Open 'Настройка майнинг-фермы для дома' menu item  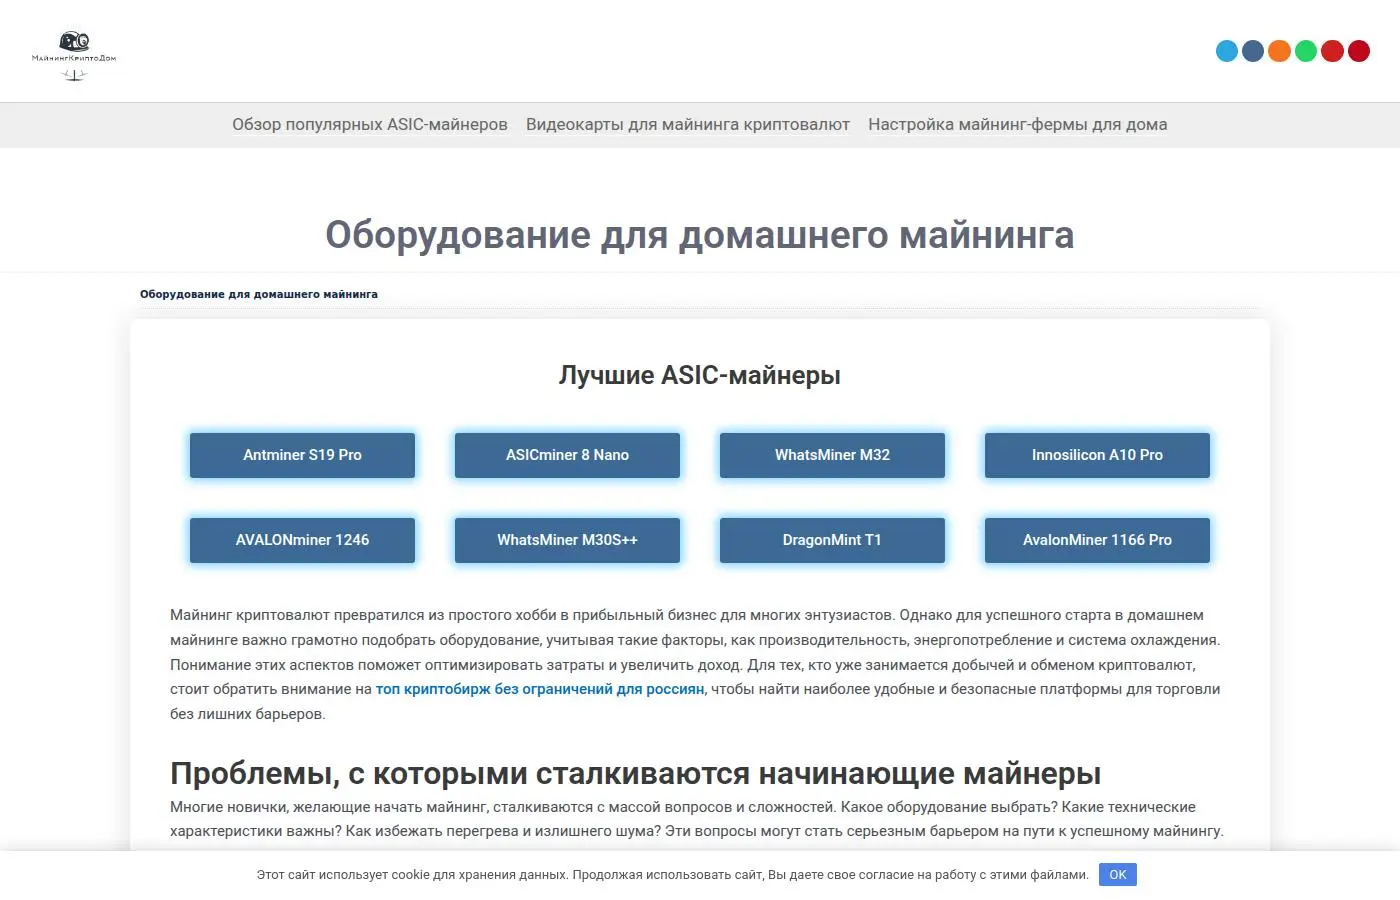coord(1018,125)
